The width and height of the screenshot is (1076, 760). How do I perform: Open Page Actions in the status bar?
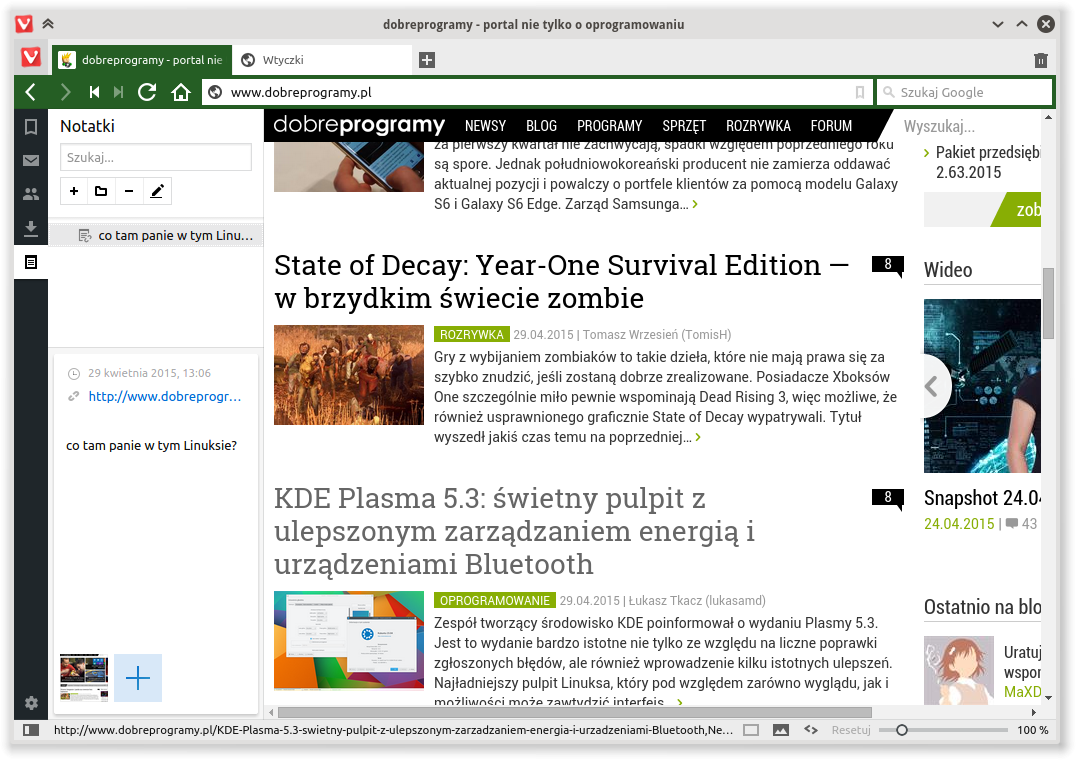pos(810,730)
